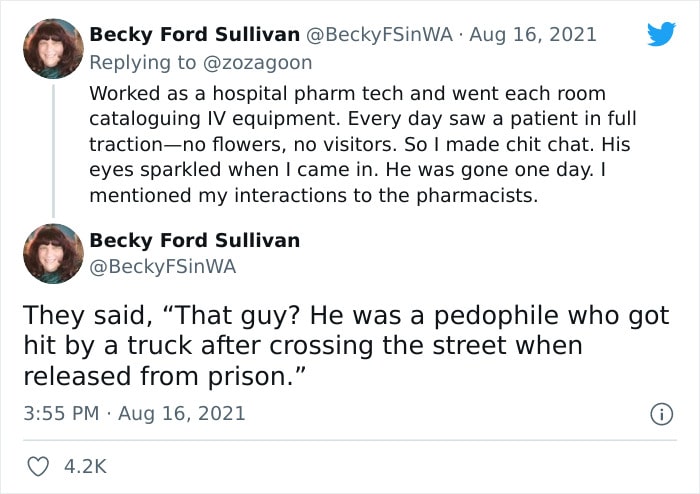Click the vertical thread connector line
The height and width of the screenshot is (494, 700).
point(54,151)
